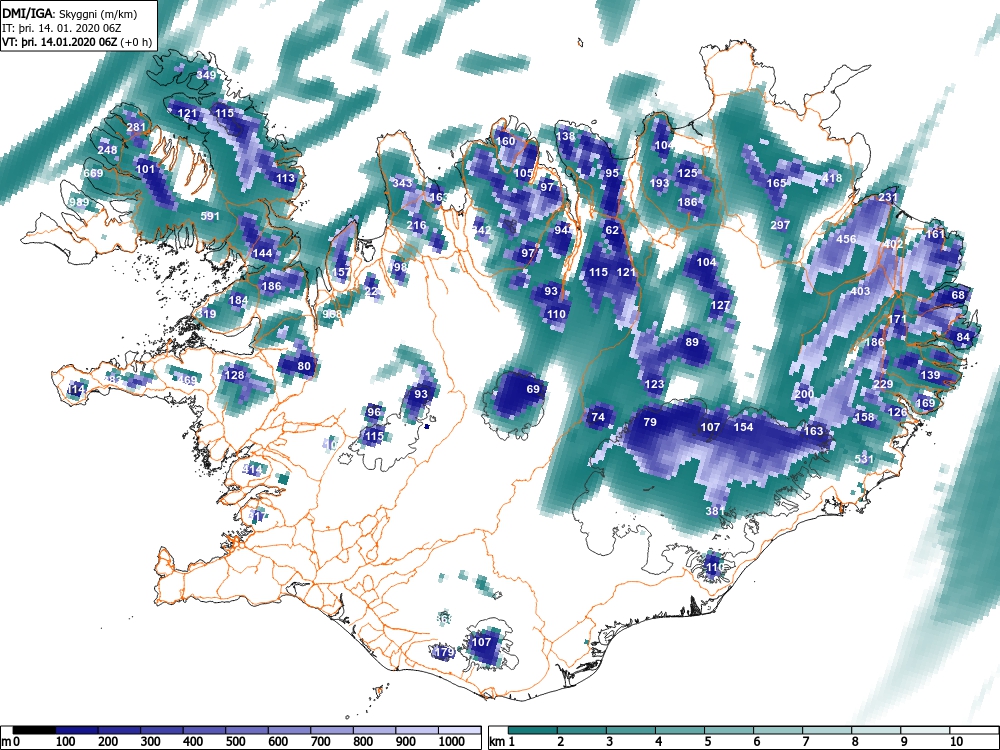
Task: Click the '319' visibility value on the map
Action: pyautogui.click(x=207, y=314)
